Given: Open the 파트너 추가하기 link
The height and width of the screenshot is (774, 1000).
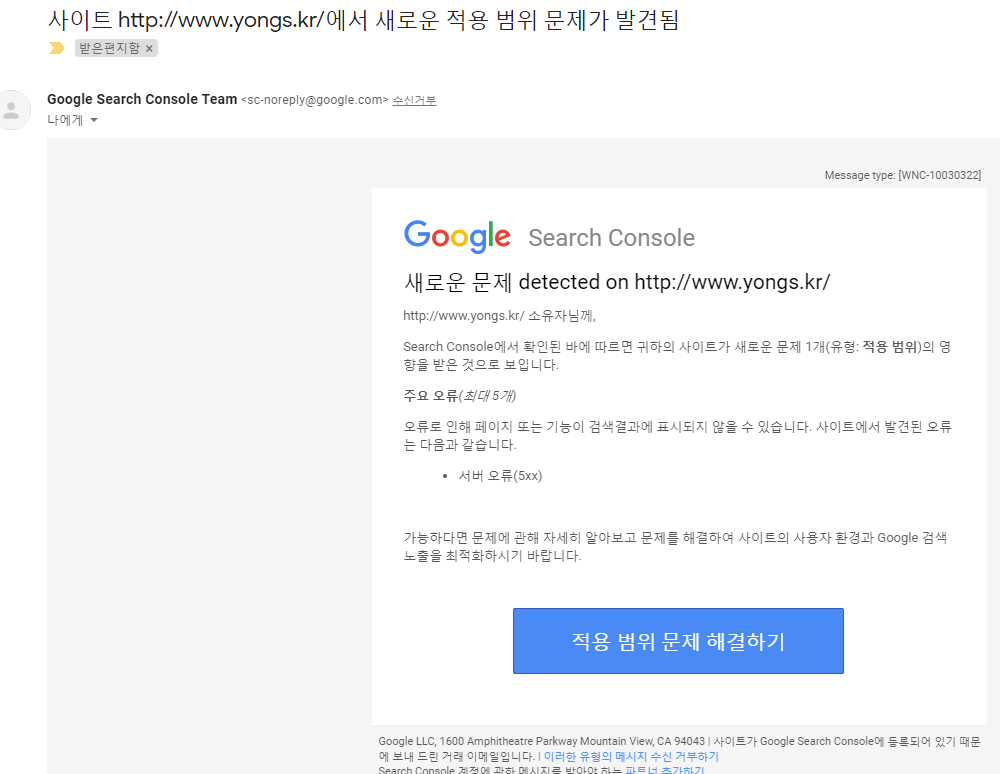Looking at the screenshot, I should click(x=664, y=770).
